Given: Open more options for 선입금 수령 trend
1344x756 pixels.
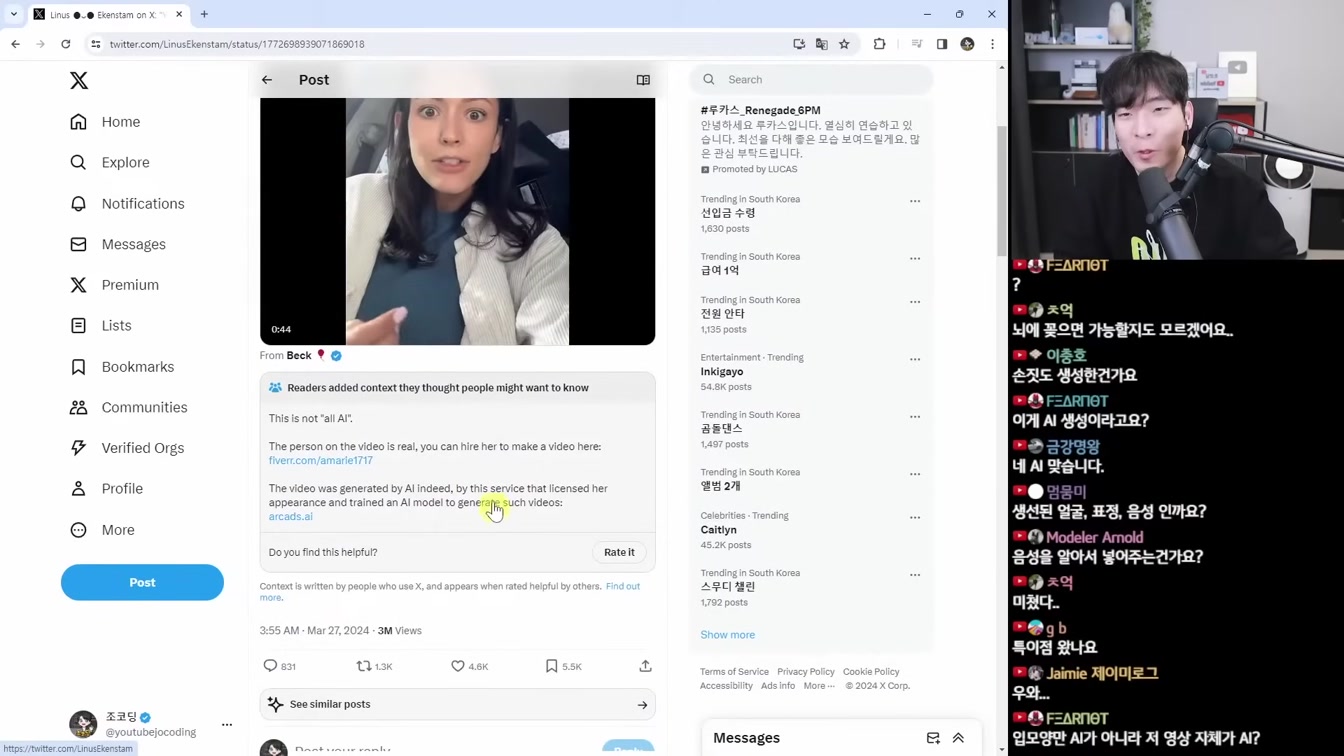Looking at the screenshot, I should [915, 201].
